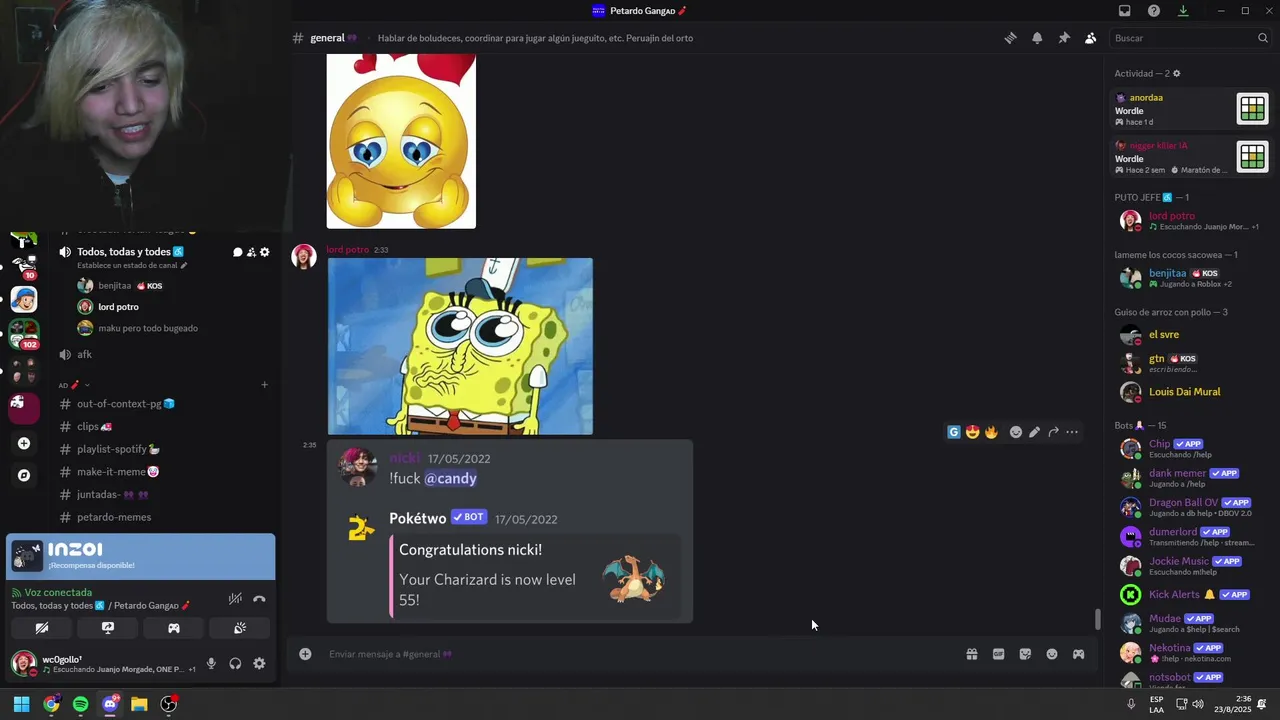Toggle microphone mute in user panel

(x=211, y=663)
